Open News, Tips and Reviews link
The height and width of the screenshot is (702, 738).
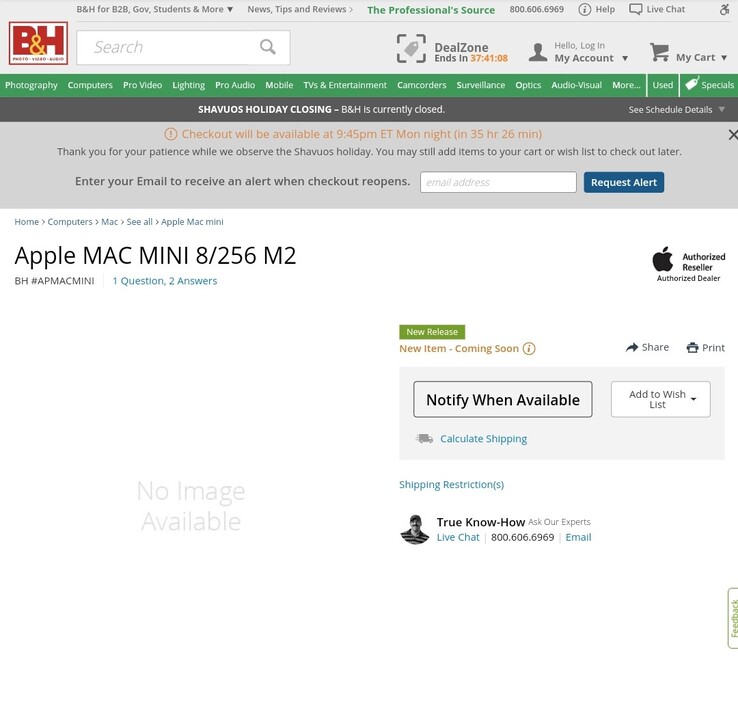(x=300, y=9)
